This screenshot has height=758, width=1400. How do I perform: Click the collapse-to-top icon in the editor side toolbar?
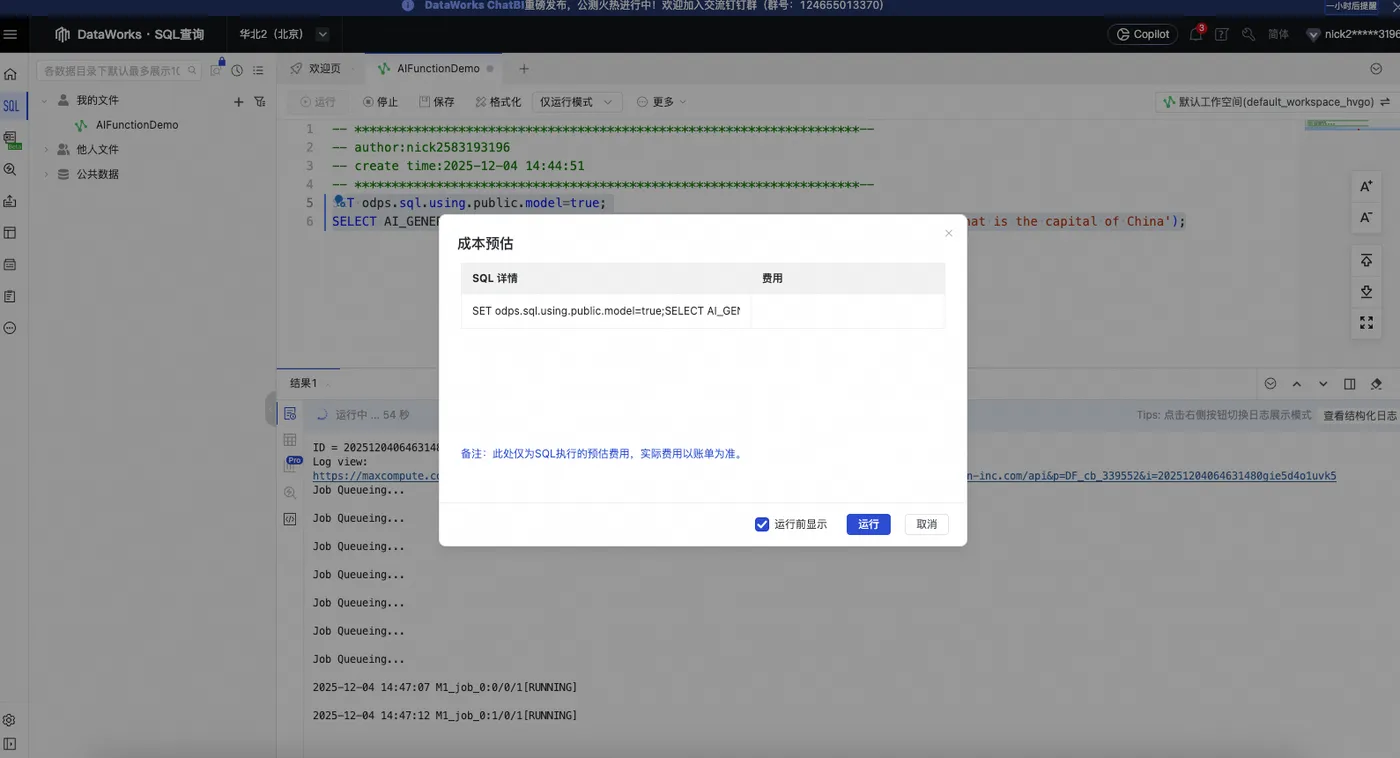1366,261
